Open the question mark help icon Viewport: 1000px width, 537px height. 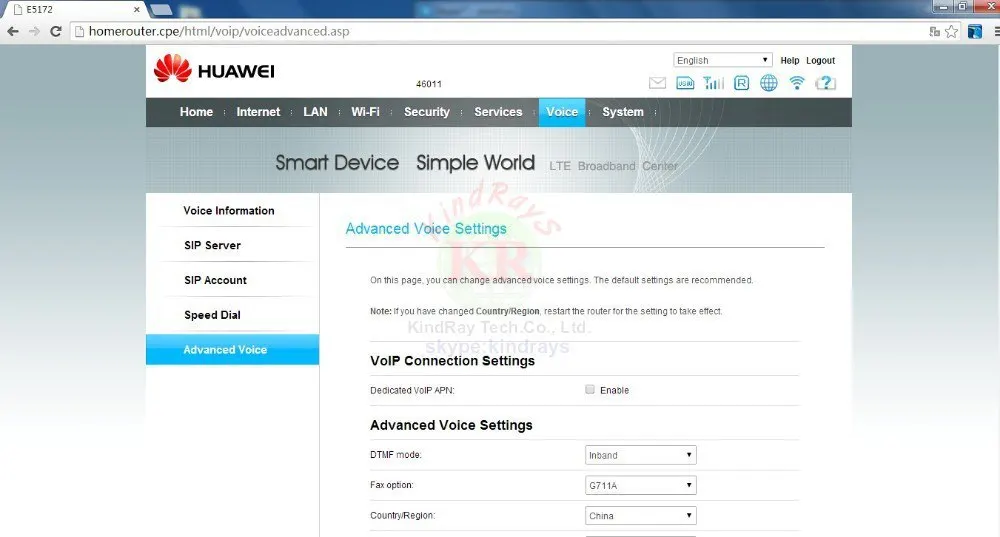tap(825, 83)
